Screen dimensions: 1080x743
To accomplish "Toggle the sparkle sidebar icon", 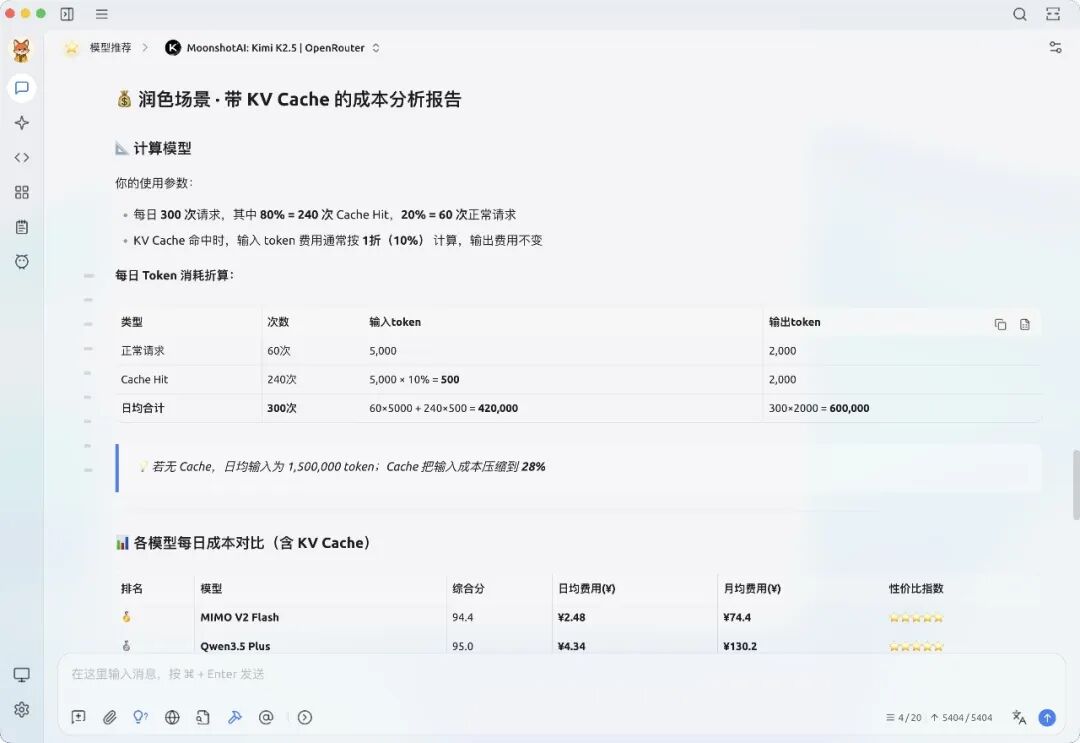I will tap(21, 122).
